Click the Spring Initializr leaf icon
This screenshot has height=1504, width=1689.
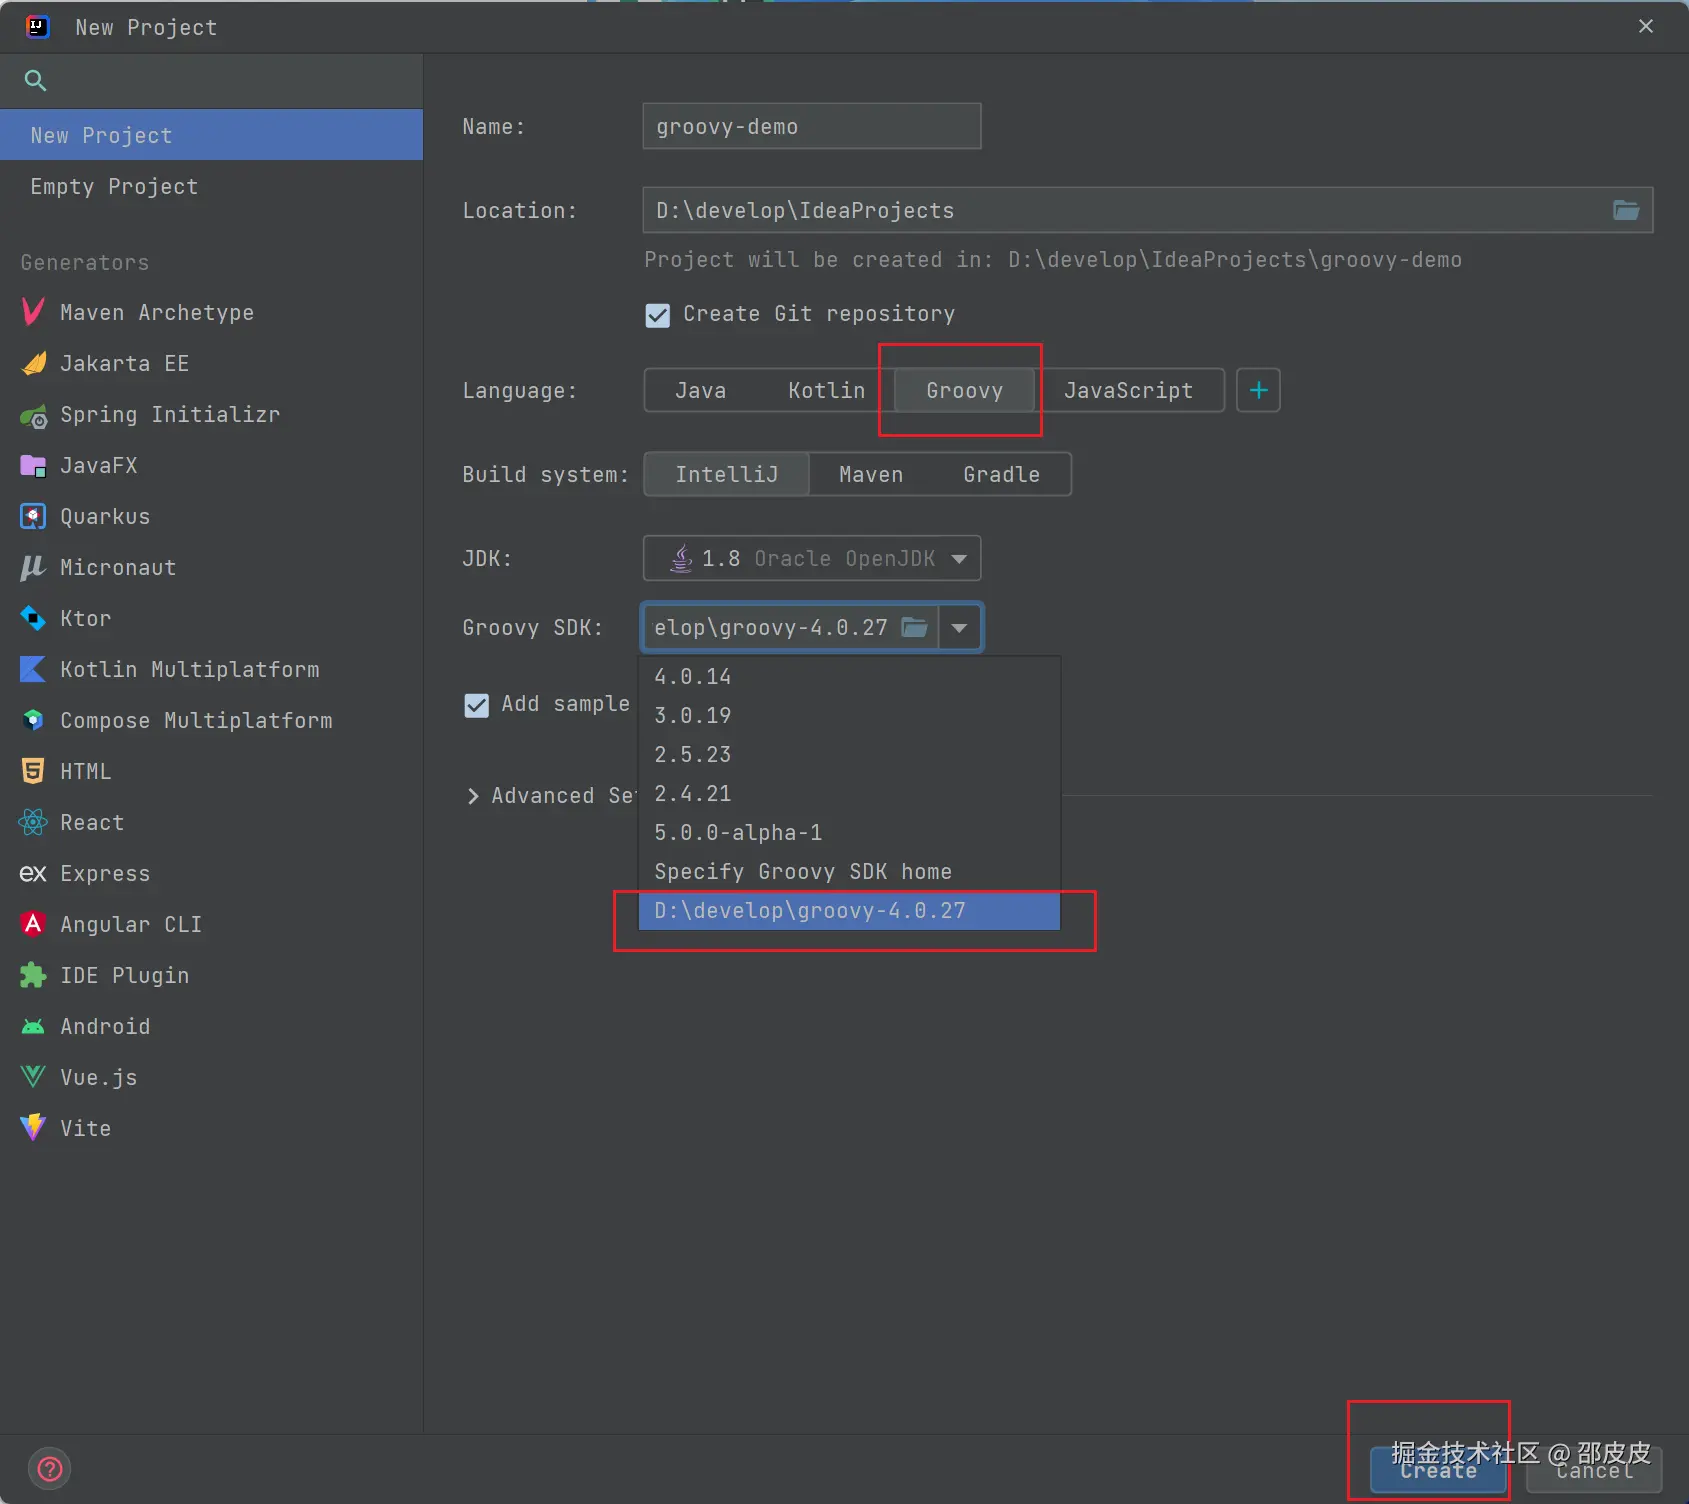33,415
